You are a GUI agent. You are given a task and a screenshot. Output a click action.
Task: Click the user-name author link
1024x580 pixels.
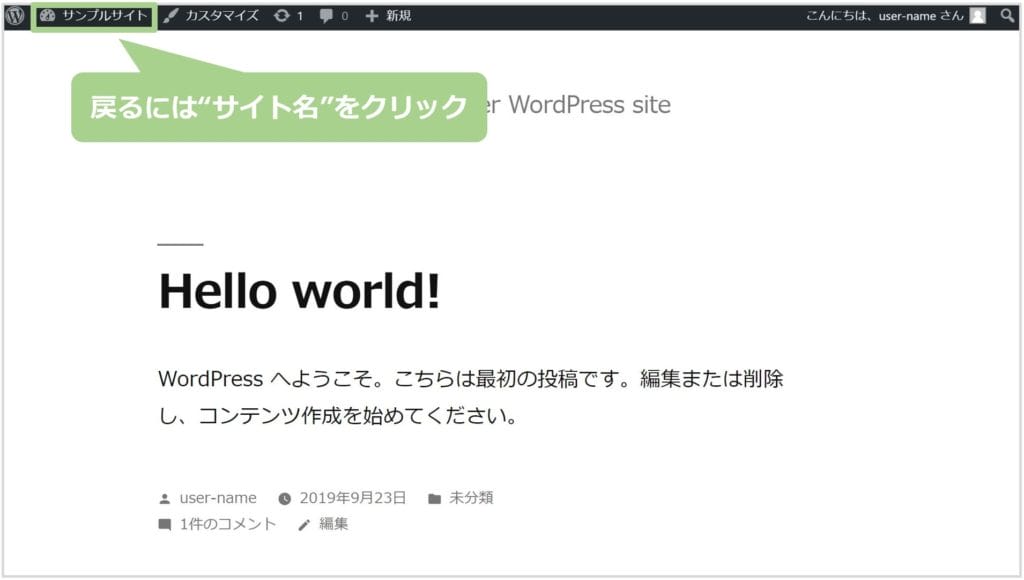[x=218, y=498]
